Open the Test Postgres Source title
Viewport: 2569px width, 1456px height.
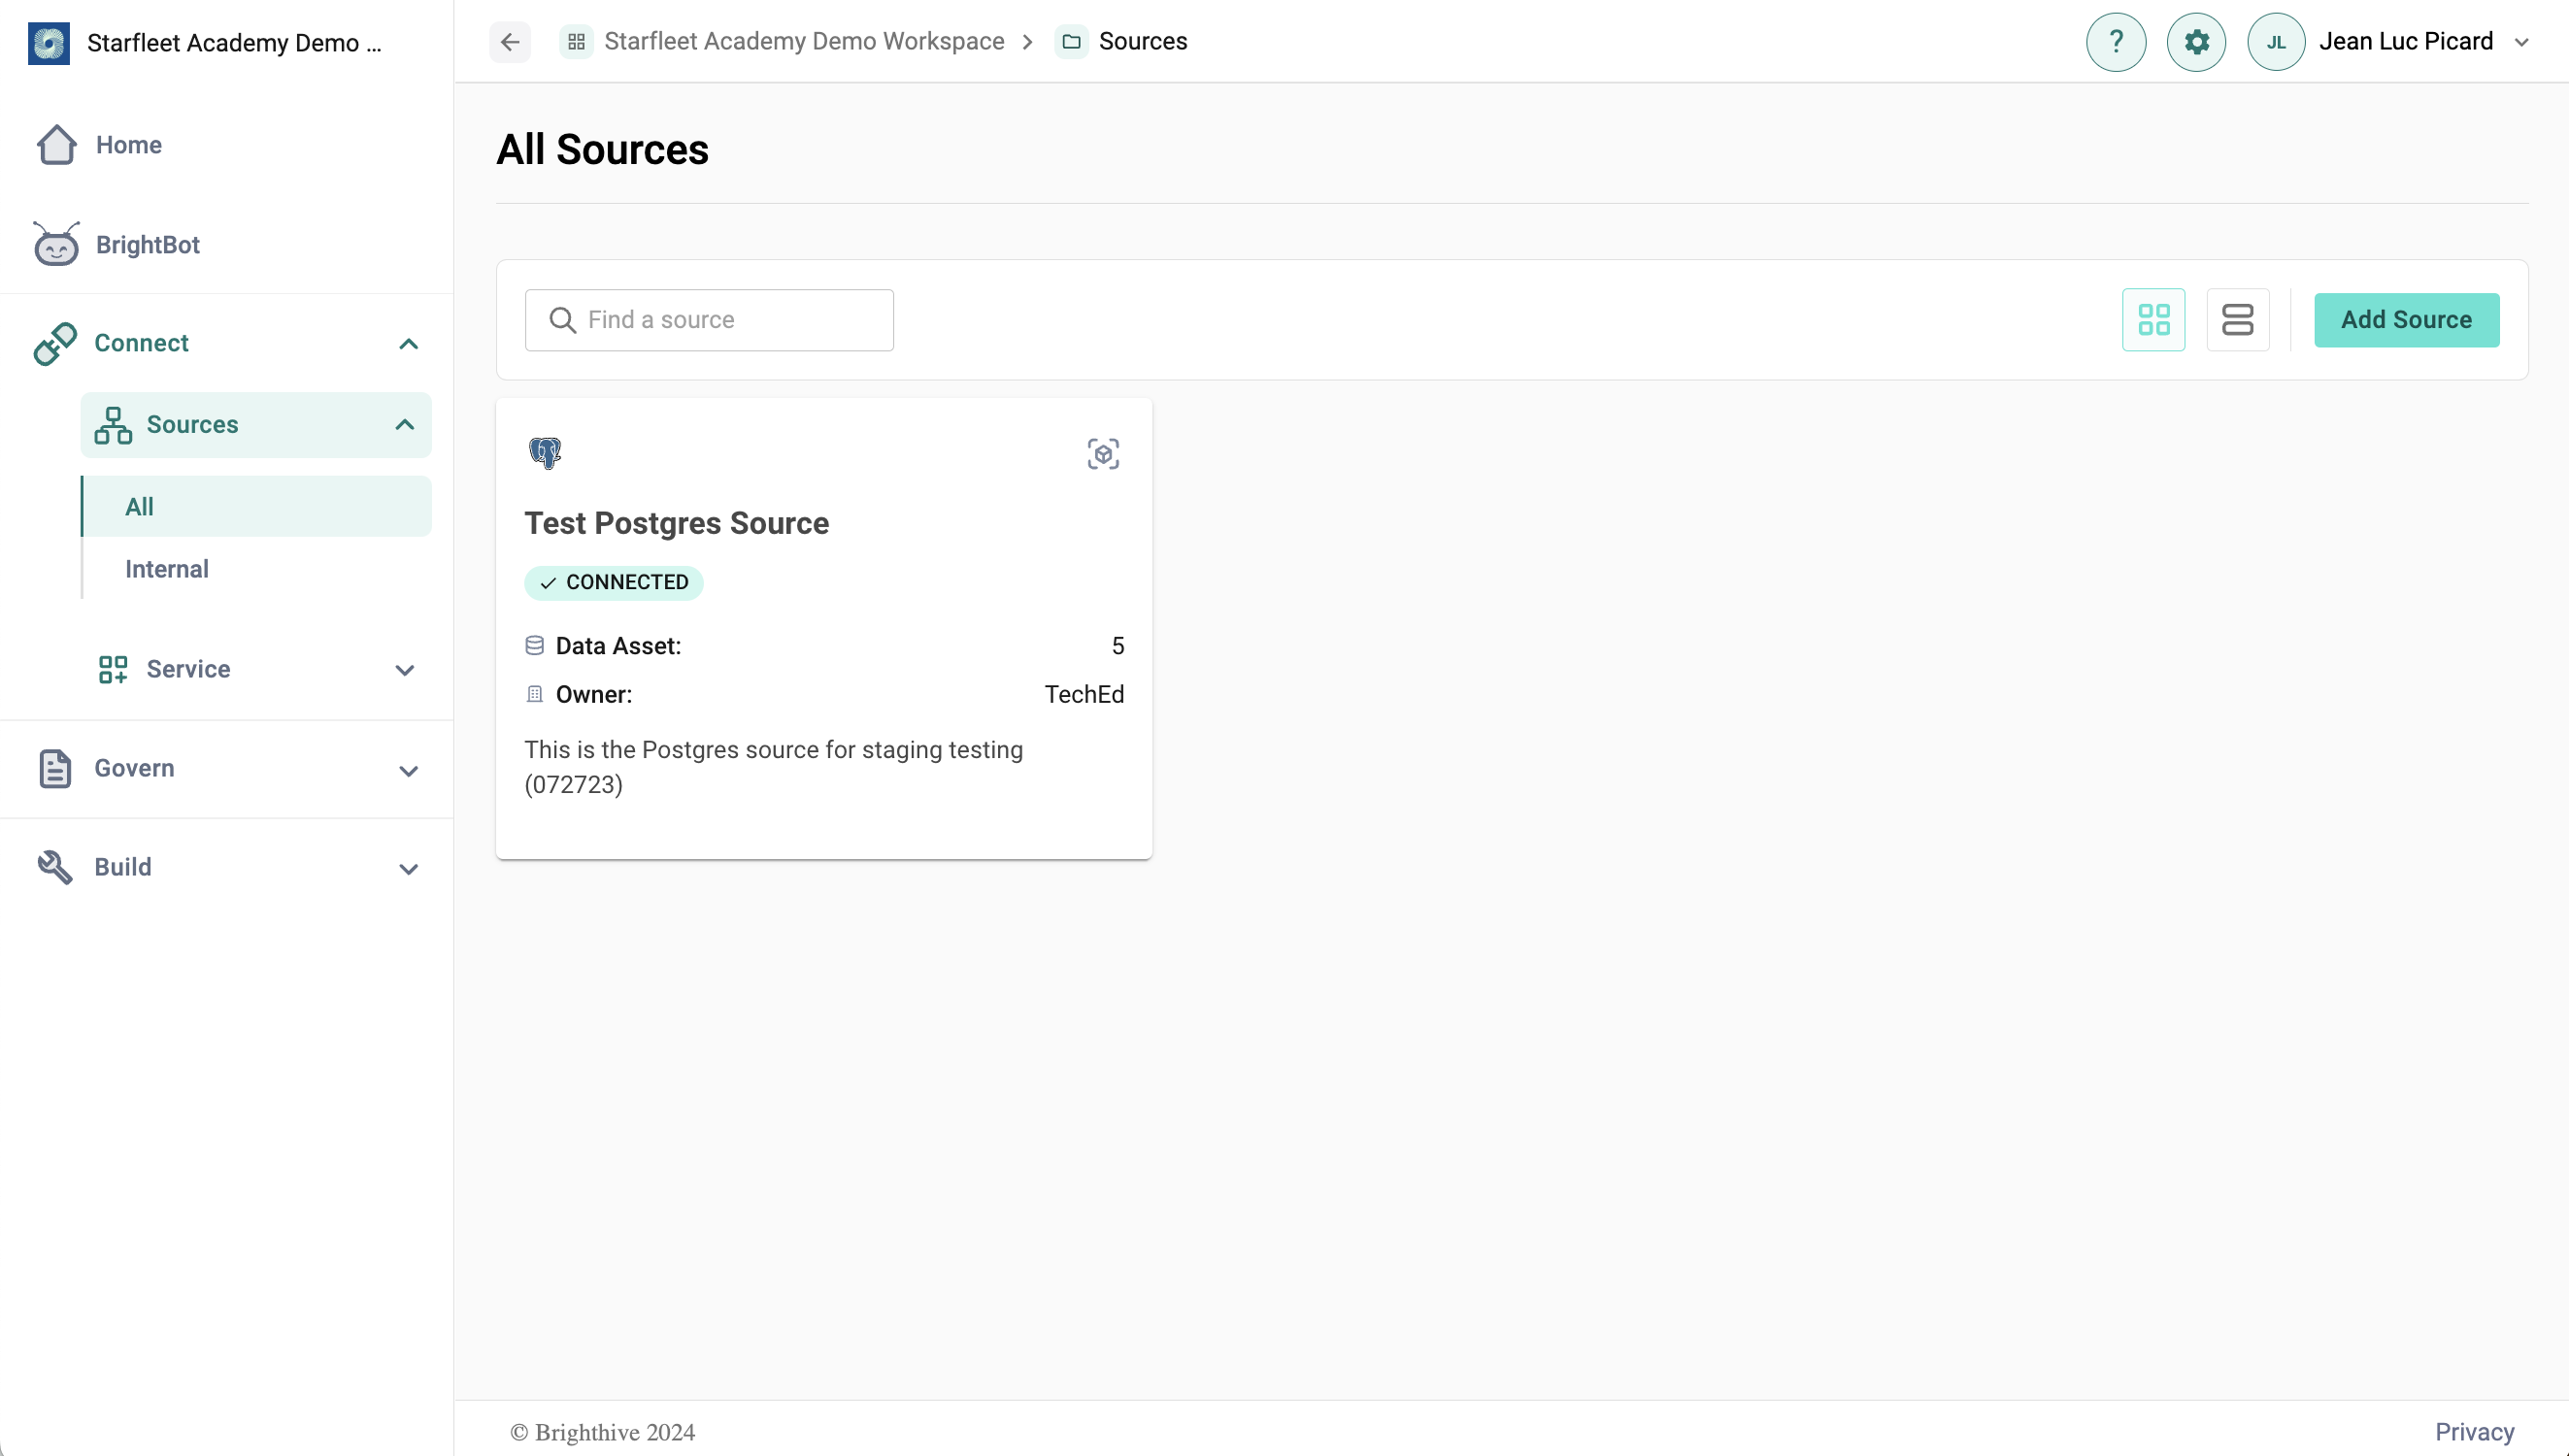(677, 524)
